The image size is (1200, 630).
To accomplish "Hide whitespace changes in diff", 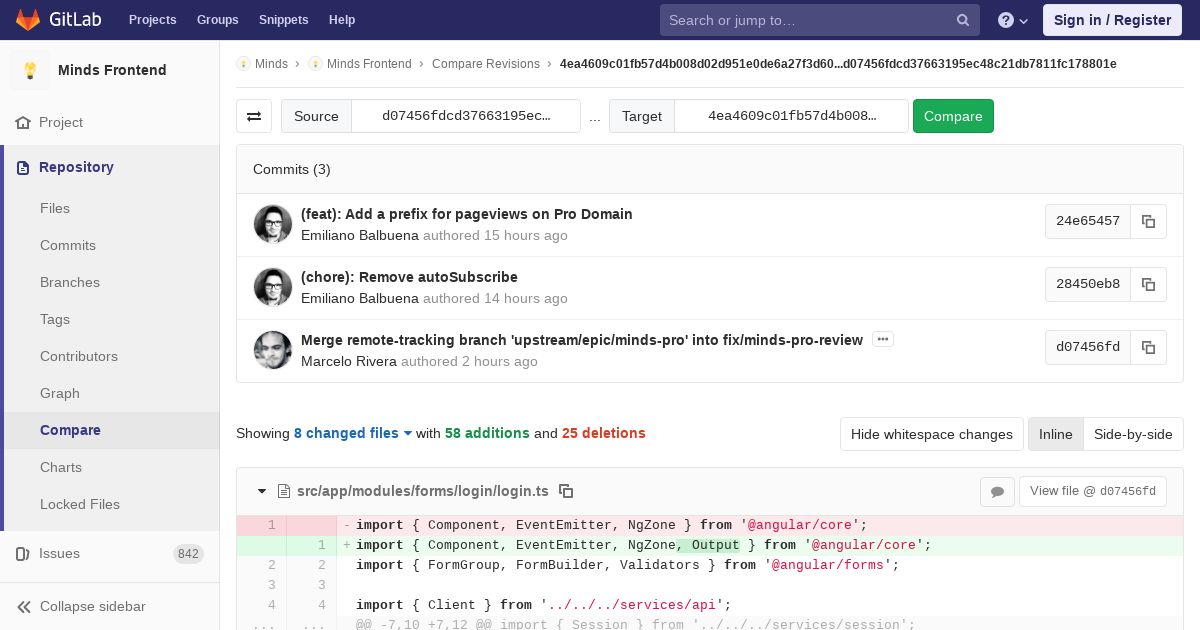I will [x=931, y=434].
